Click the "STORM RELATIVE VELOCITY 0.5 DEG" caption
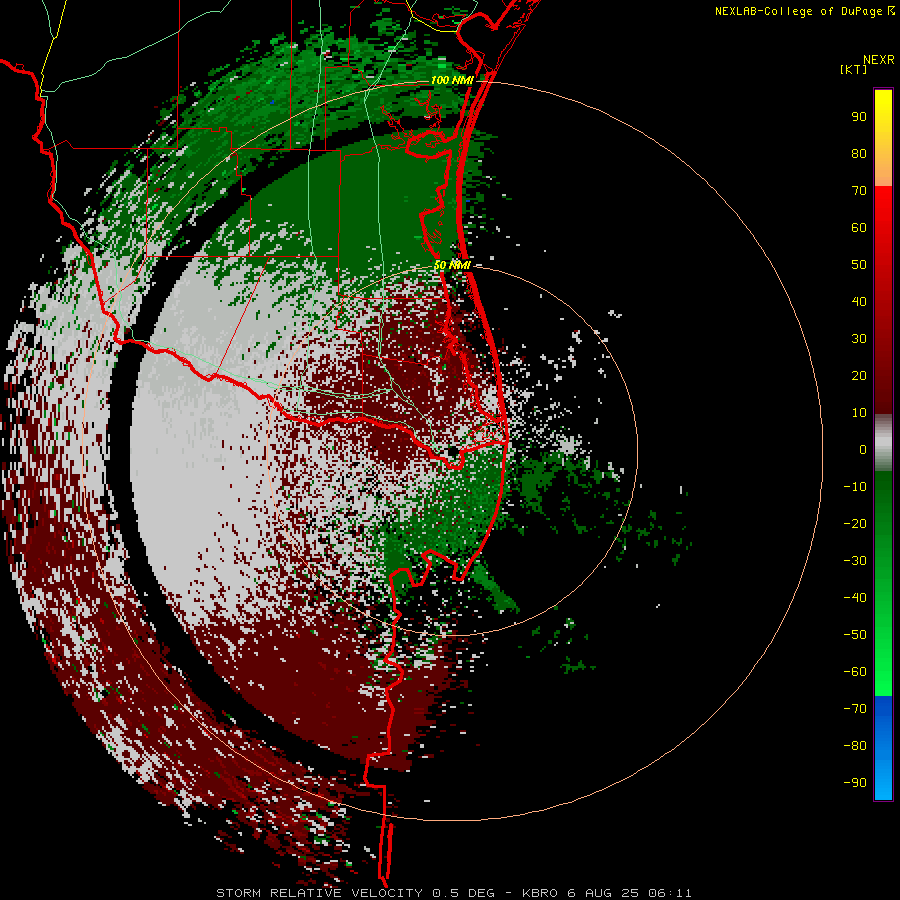The image size is (900, 900). click(x=355, y=893)
